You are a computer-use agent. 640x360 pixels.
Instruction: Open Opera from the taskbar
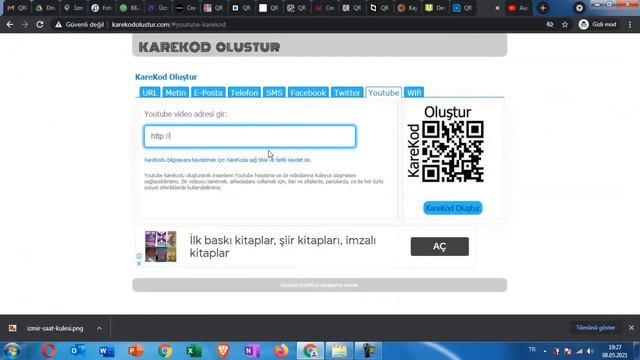[49, 351]
